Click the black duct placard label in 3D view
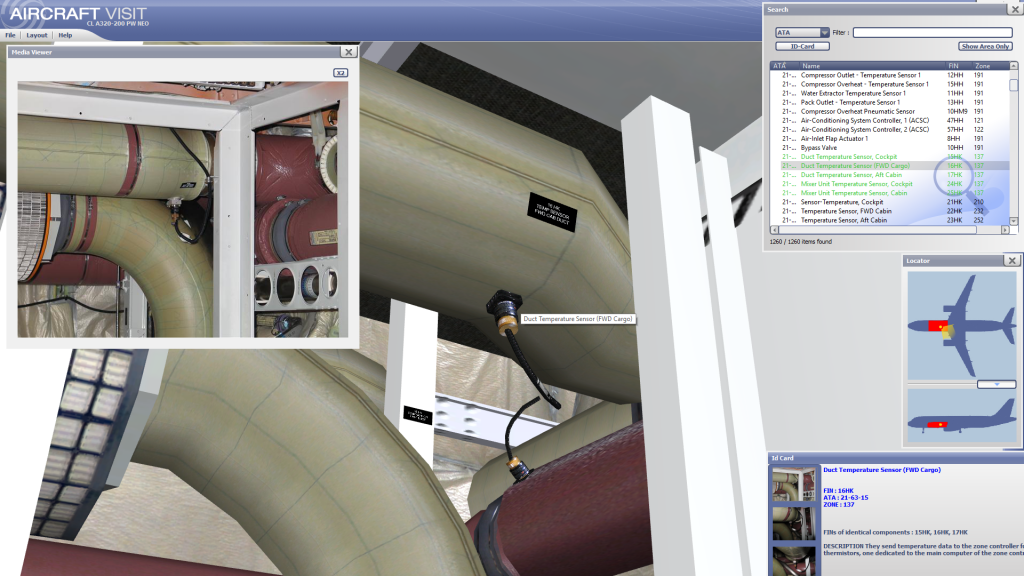The height and width of the screenshot is (576, 1024). click(x=552, y=212)
